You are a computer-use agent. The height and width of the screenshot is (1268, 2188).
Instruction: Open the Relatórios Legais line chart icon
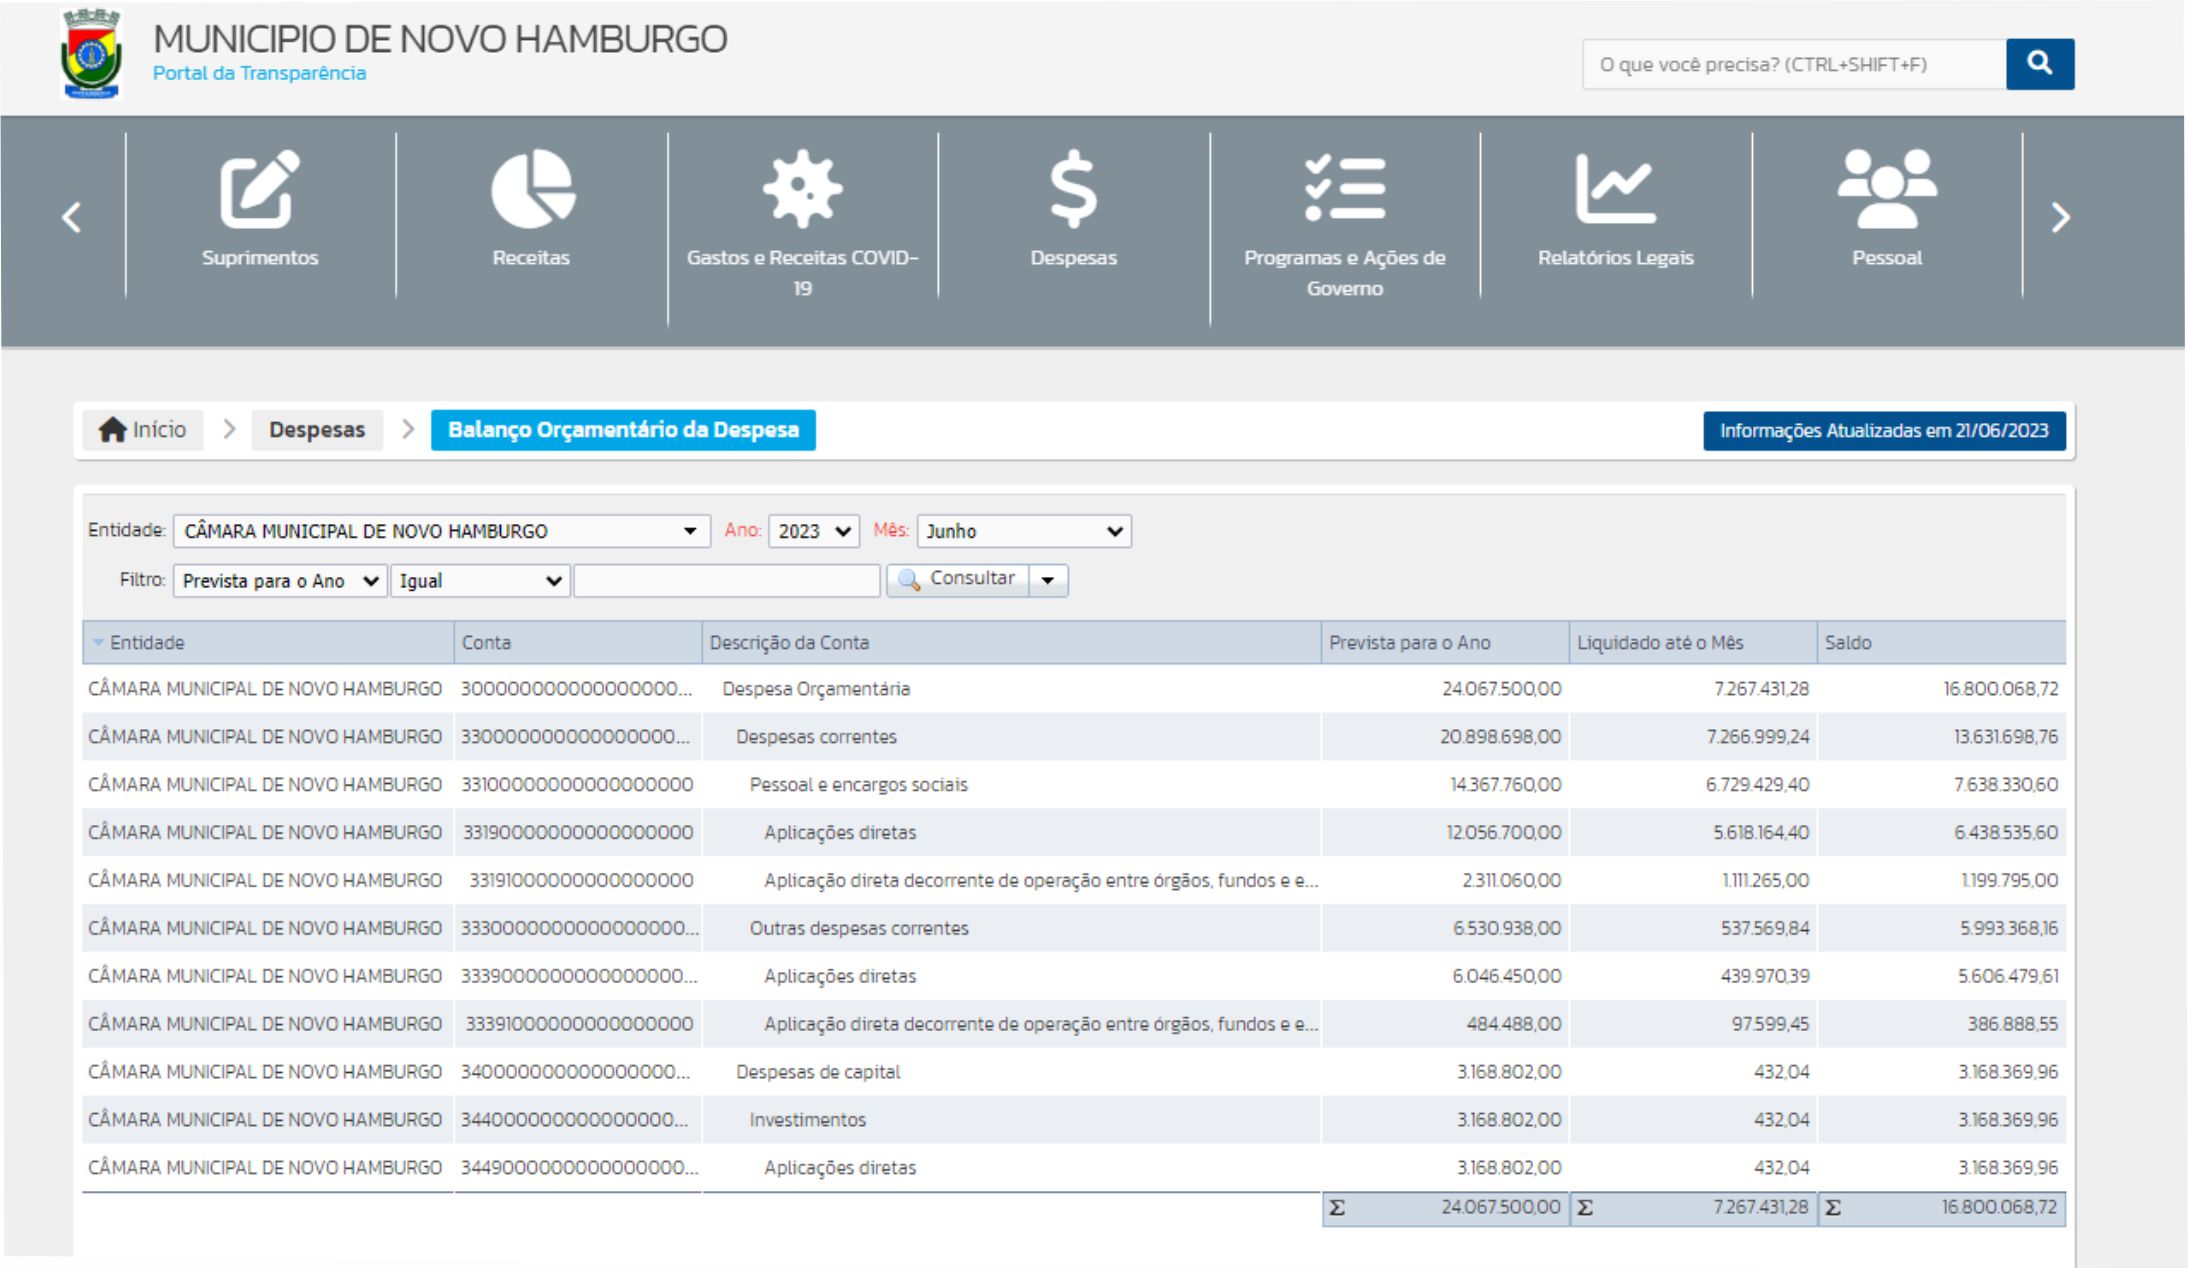click(1615, 189)
